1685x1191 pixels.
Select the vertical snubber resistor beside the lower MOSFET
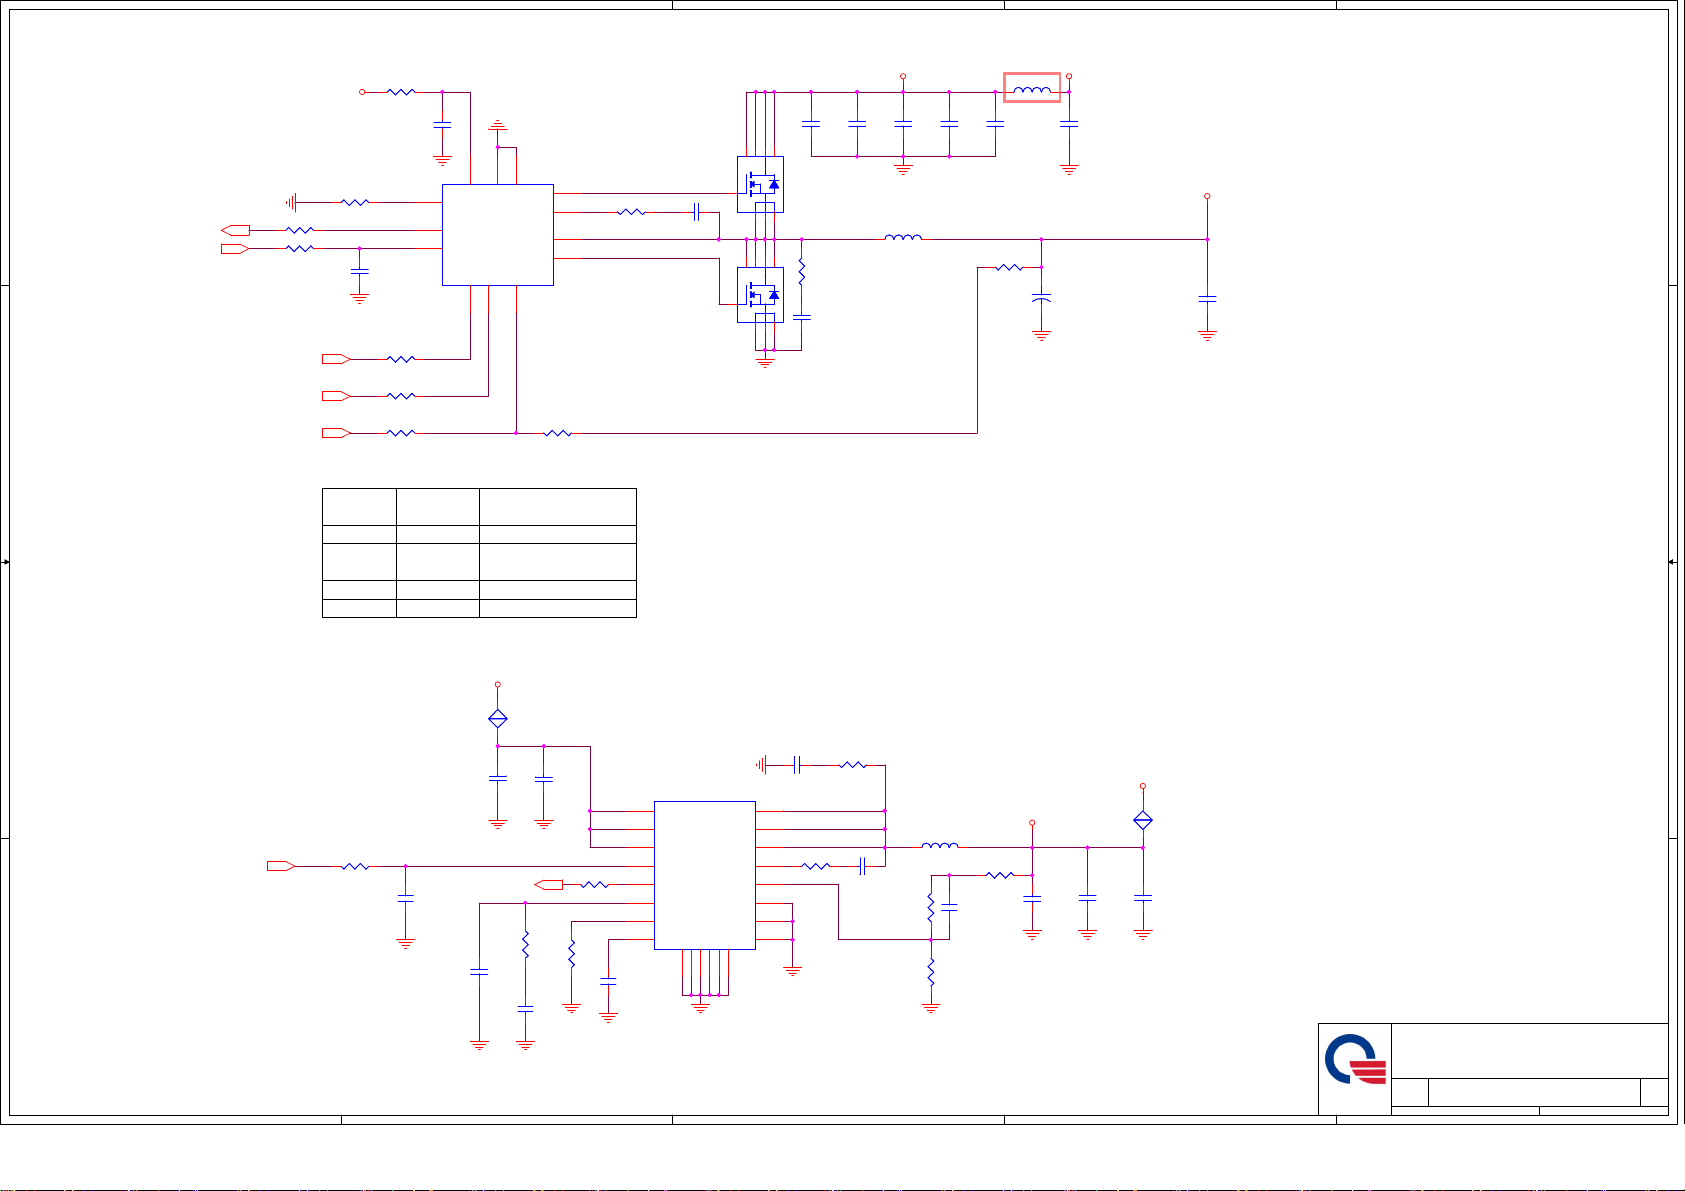(x=802, y=272)
